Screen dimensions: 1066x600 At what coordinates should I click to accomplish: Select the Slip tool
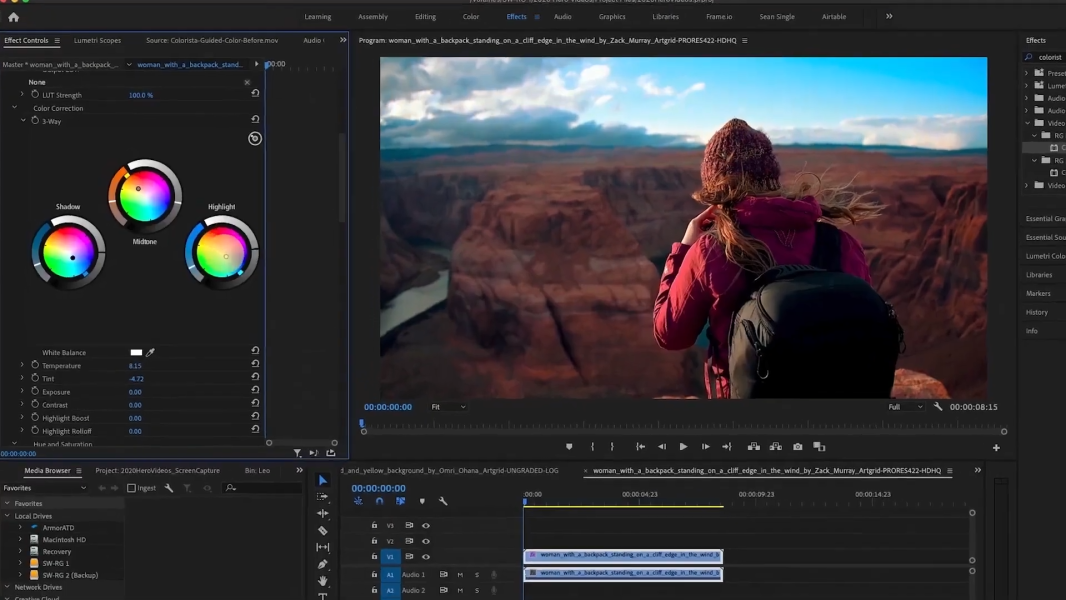(x=323, y=547)
